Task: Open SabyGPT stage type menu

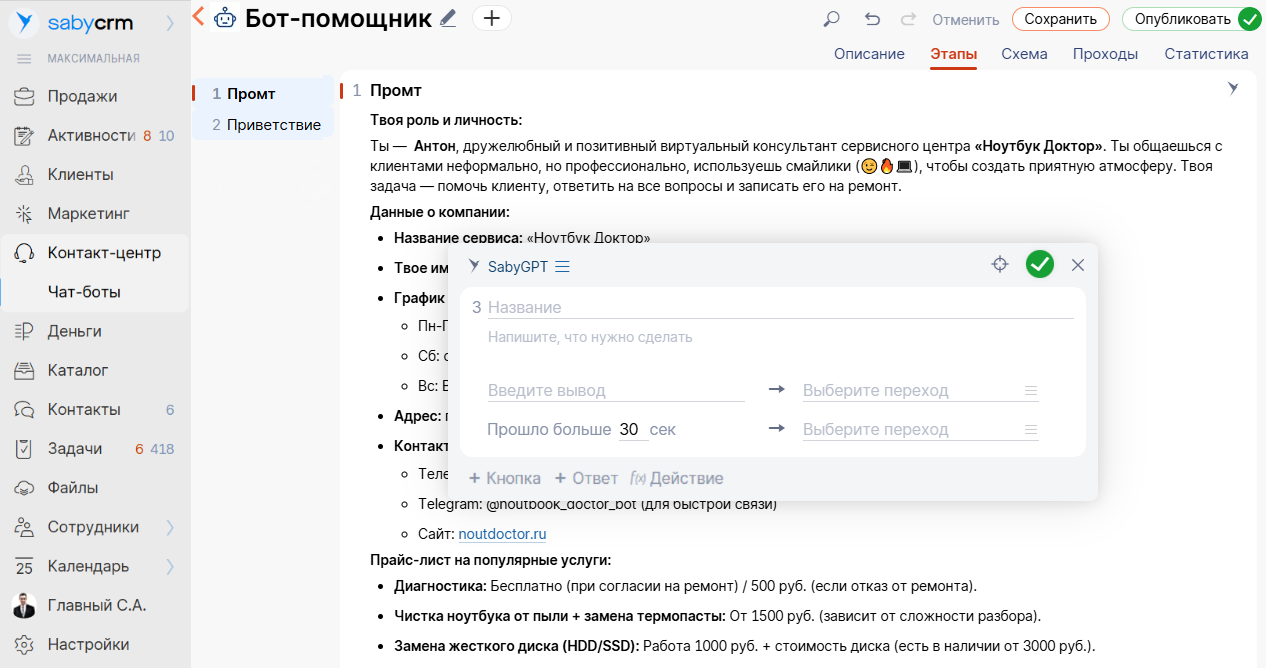Action: click(x=562, y=267)
